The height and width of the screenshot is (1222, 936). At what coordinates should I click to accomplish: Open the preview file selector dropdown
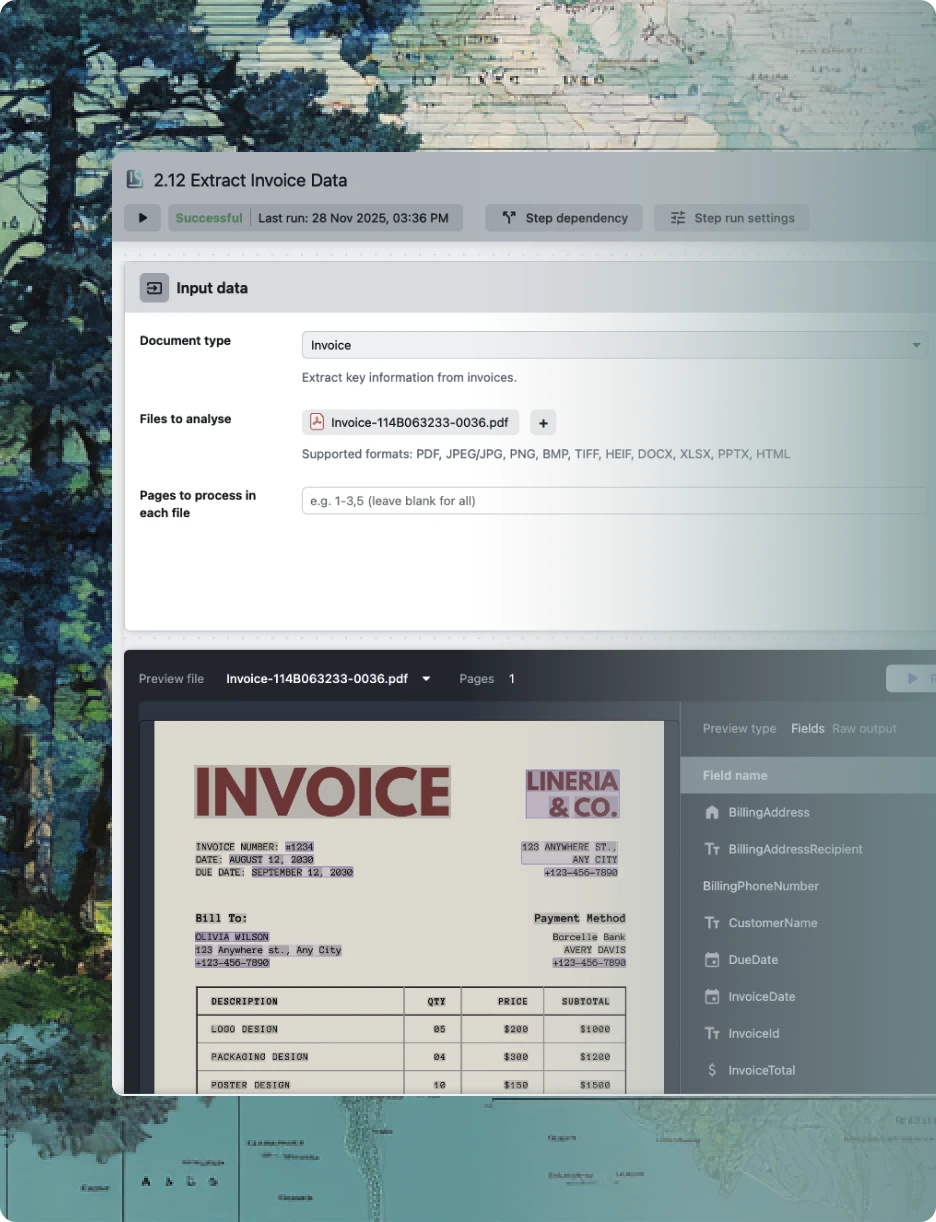tap(426, 678)
